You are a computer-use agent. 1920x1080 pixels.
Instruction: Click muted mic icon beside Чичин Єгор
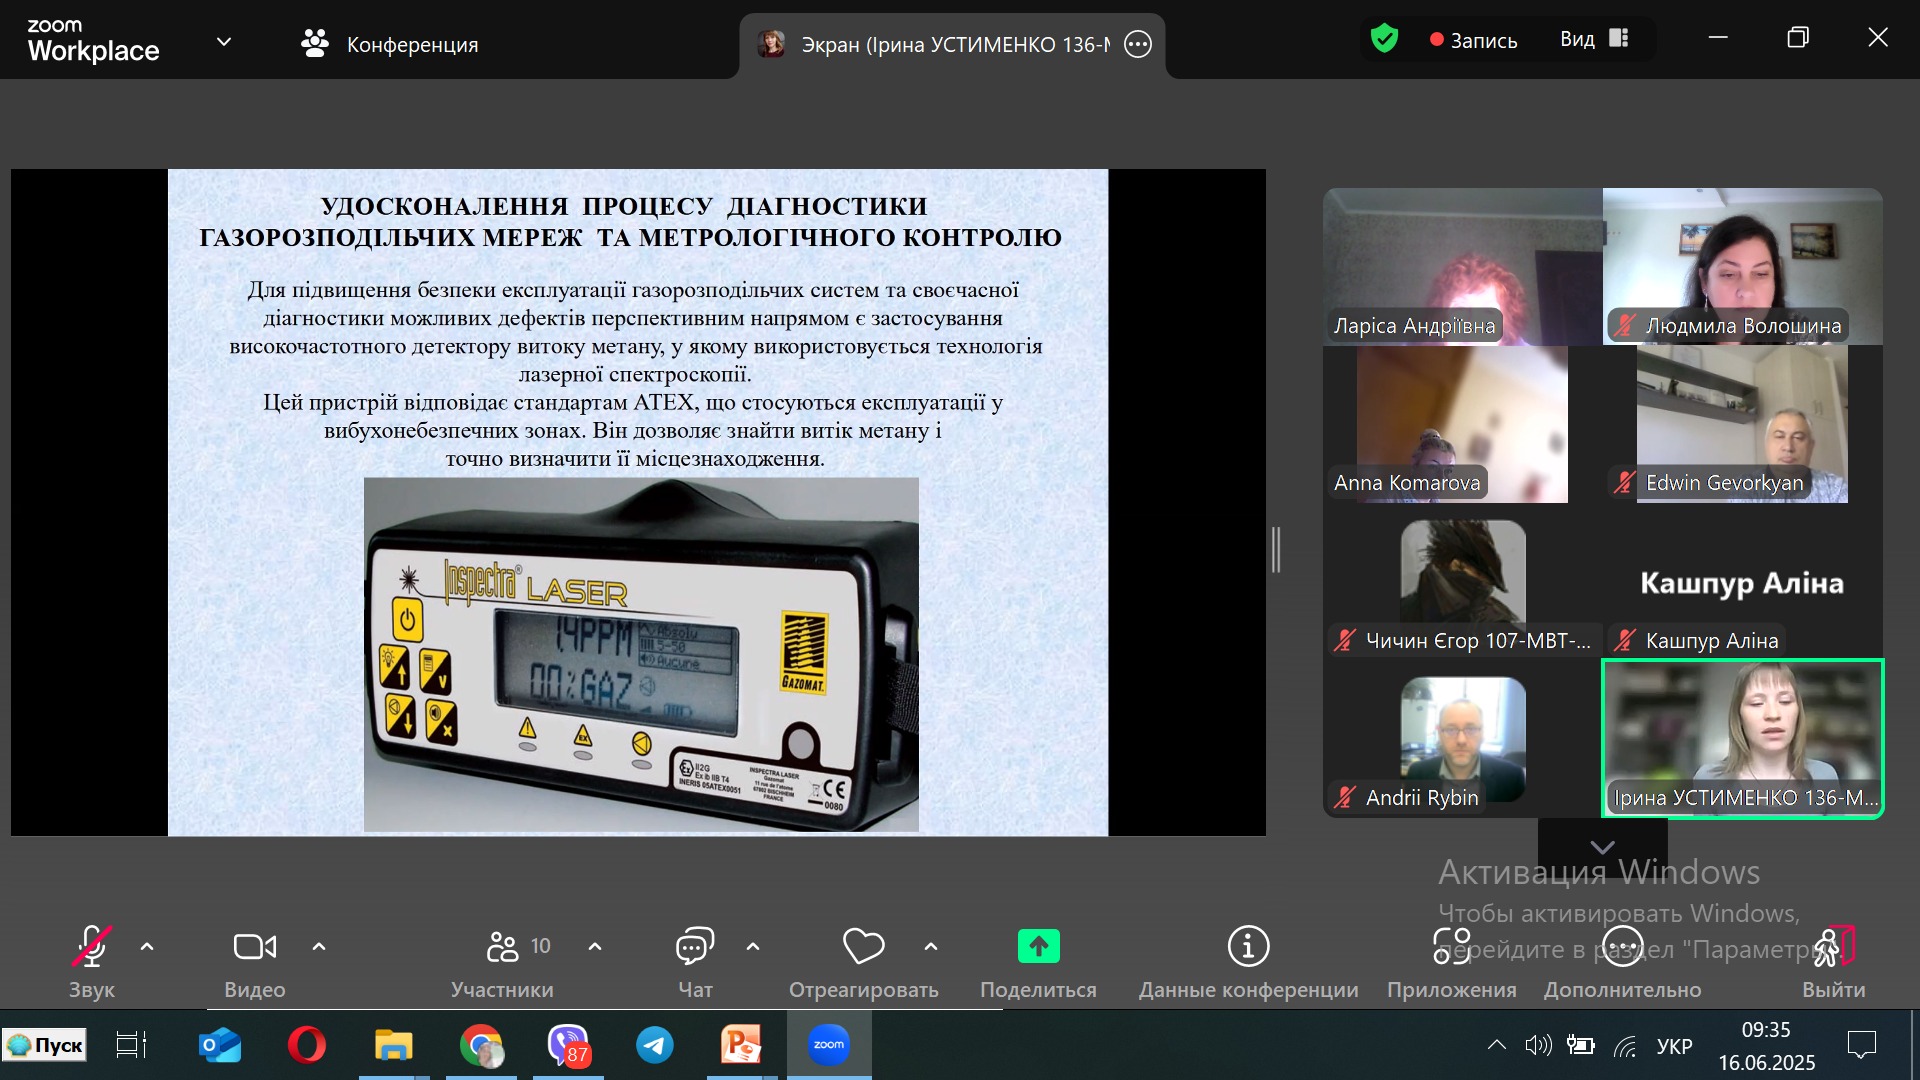click(1345, 641)
